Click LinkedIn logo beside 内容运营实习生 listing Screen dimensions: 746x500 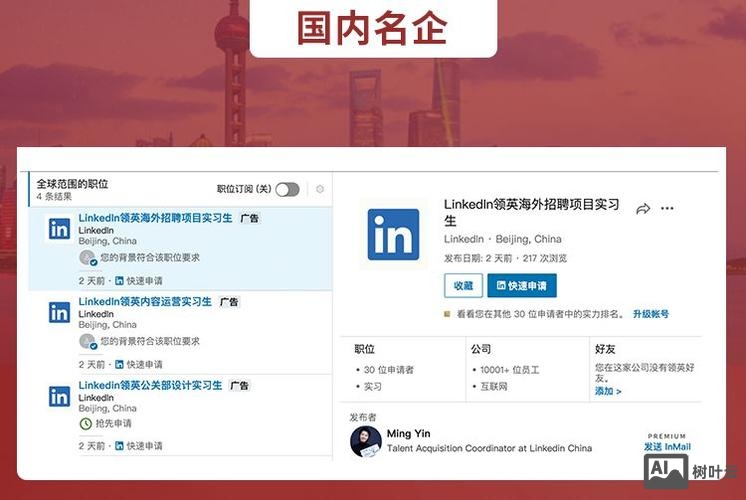pos(59,313)
